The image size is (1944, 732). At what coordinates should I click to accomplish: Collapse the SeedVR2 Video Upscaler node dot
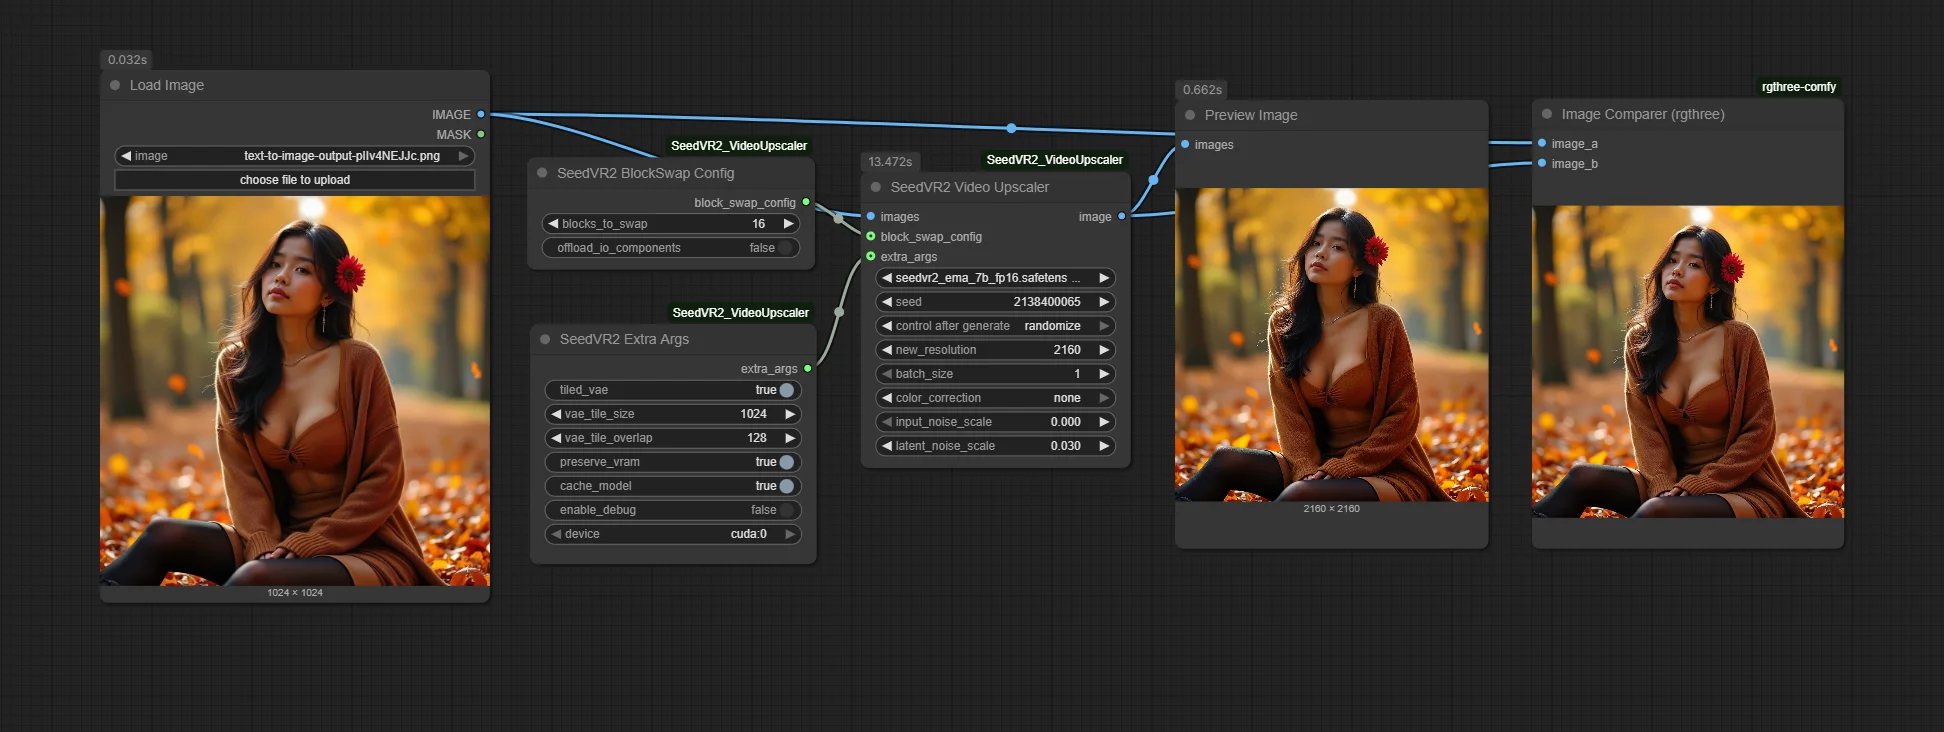click(x=876, y=187)
